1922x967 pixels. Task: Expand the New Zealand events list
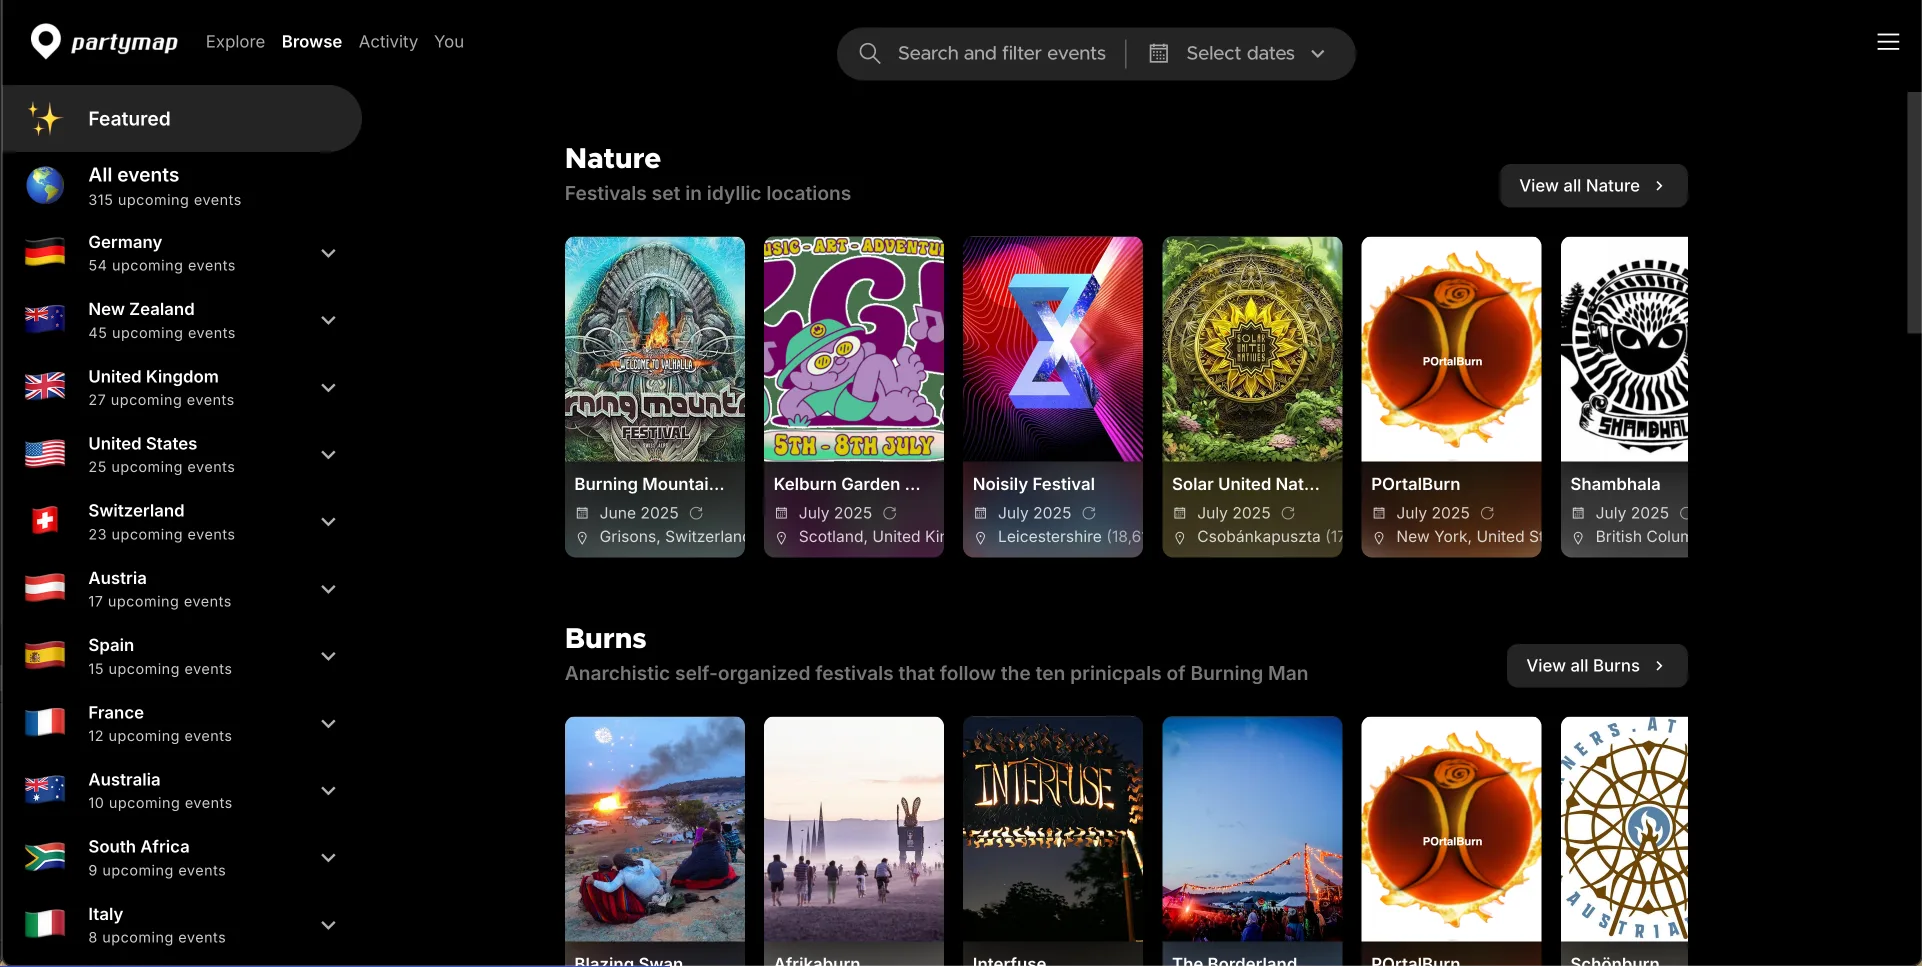pos(328,320)
